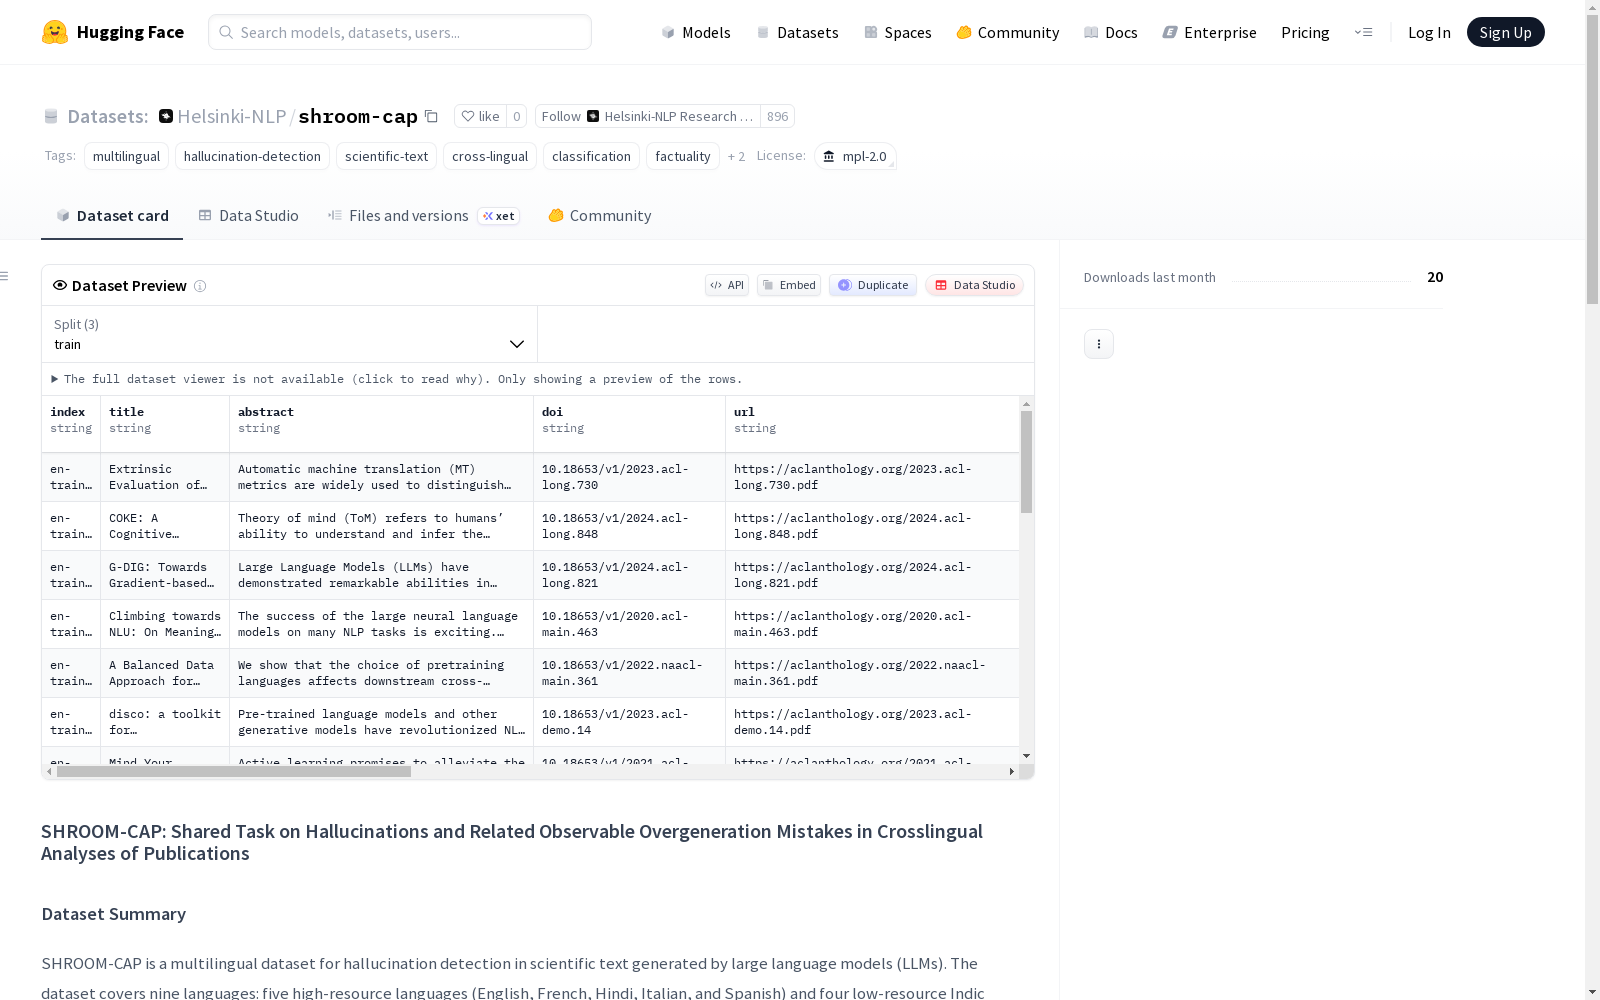The height and width of the screenshot is (1000, 1600).
Task: Click the Hugging Face logo icon
Action: (x=55, y=32)
